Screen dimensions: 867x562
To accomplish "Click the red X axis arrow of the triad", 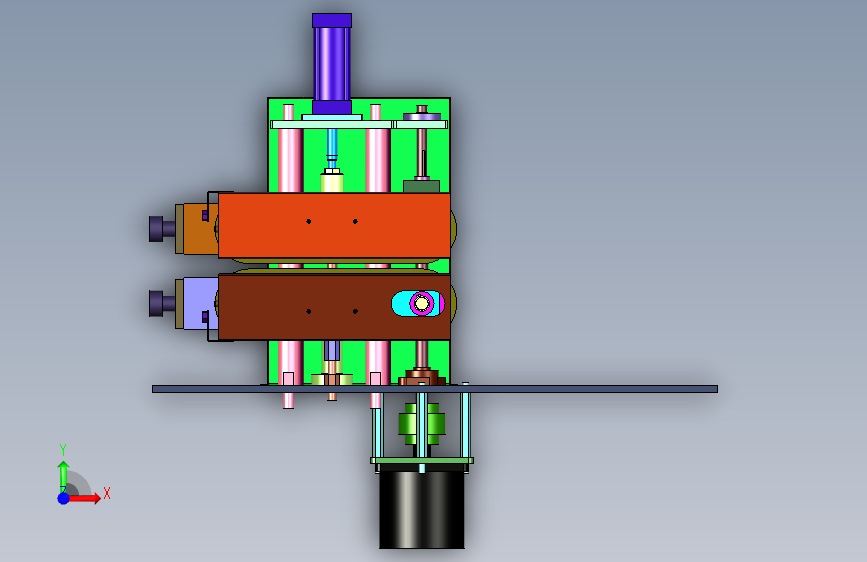I will coord(85,498).
